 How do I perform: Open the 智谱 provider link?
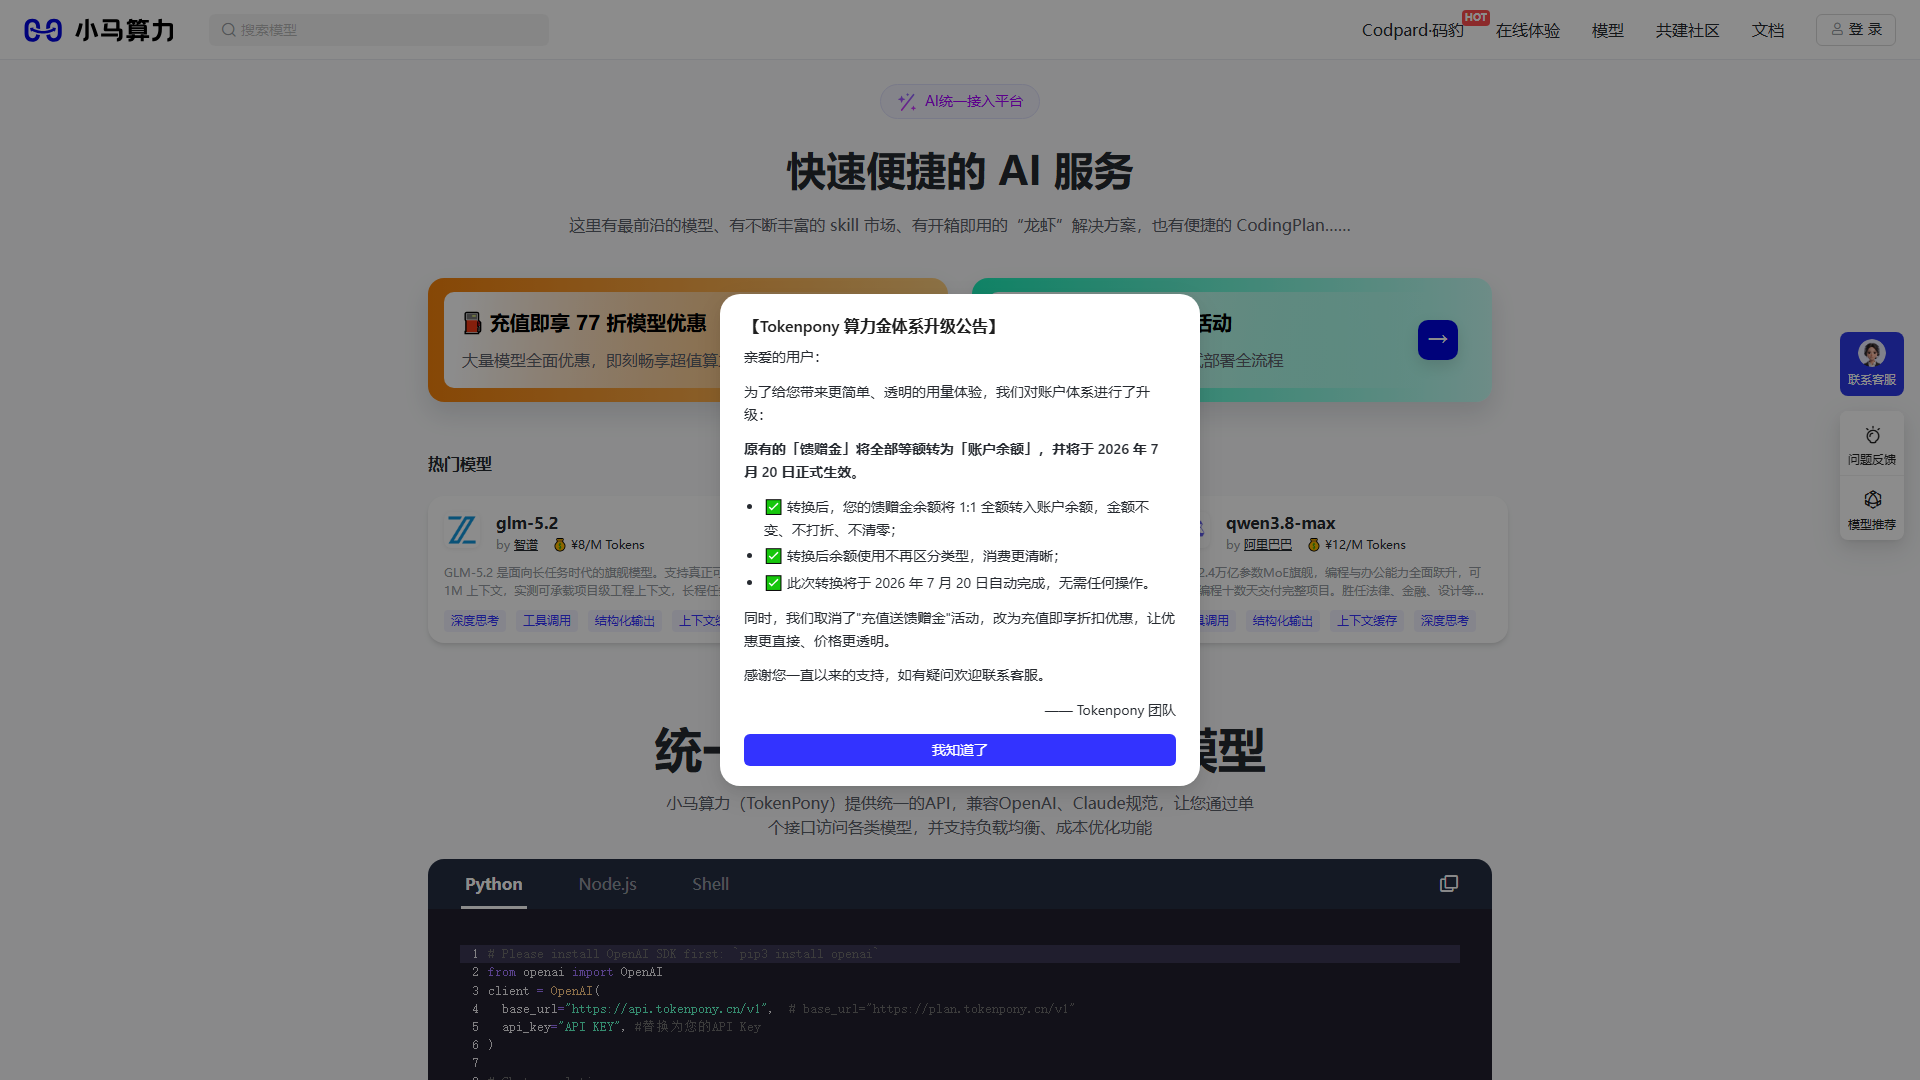click(x=526, y=545)
